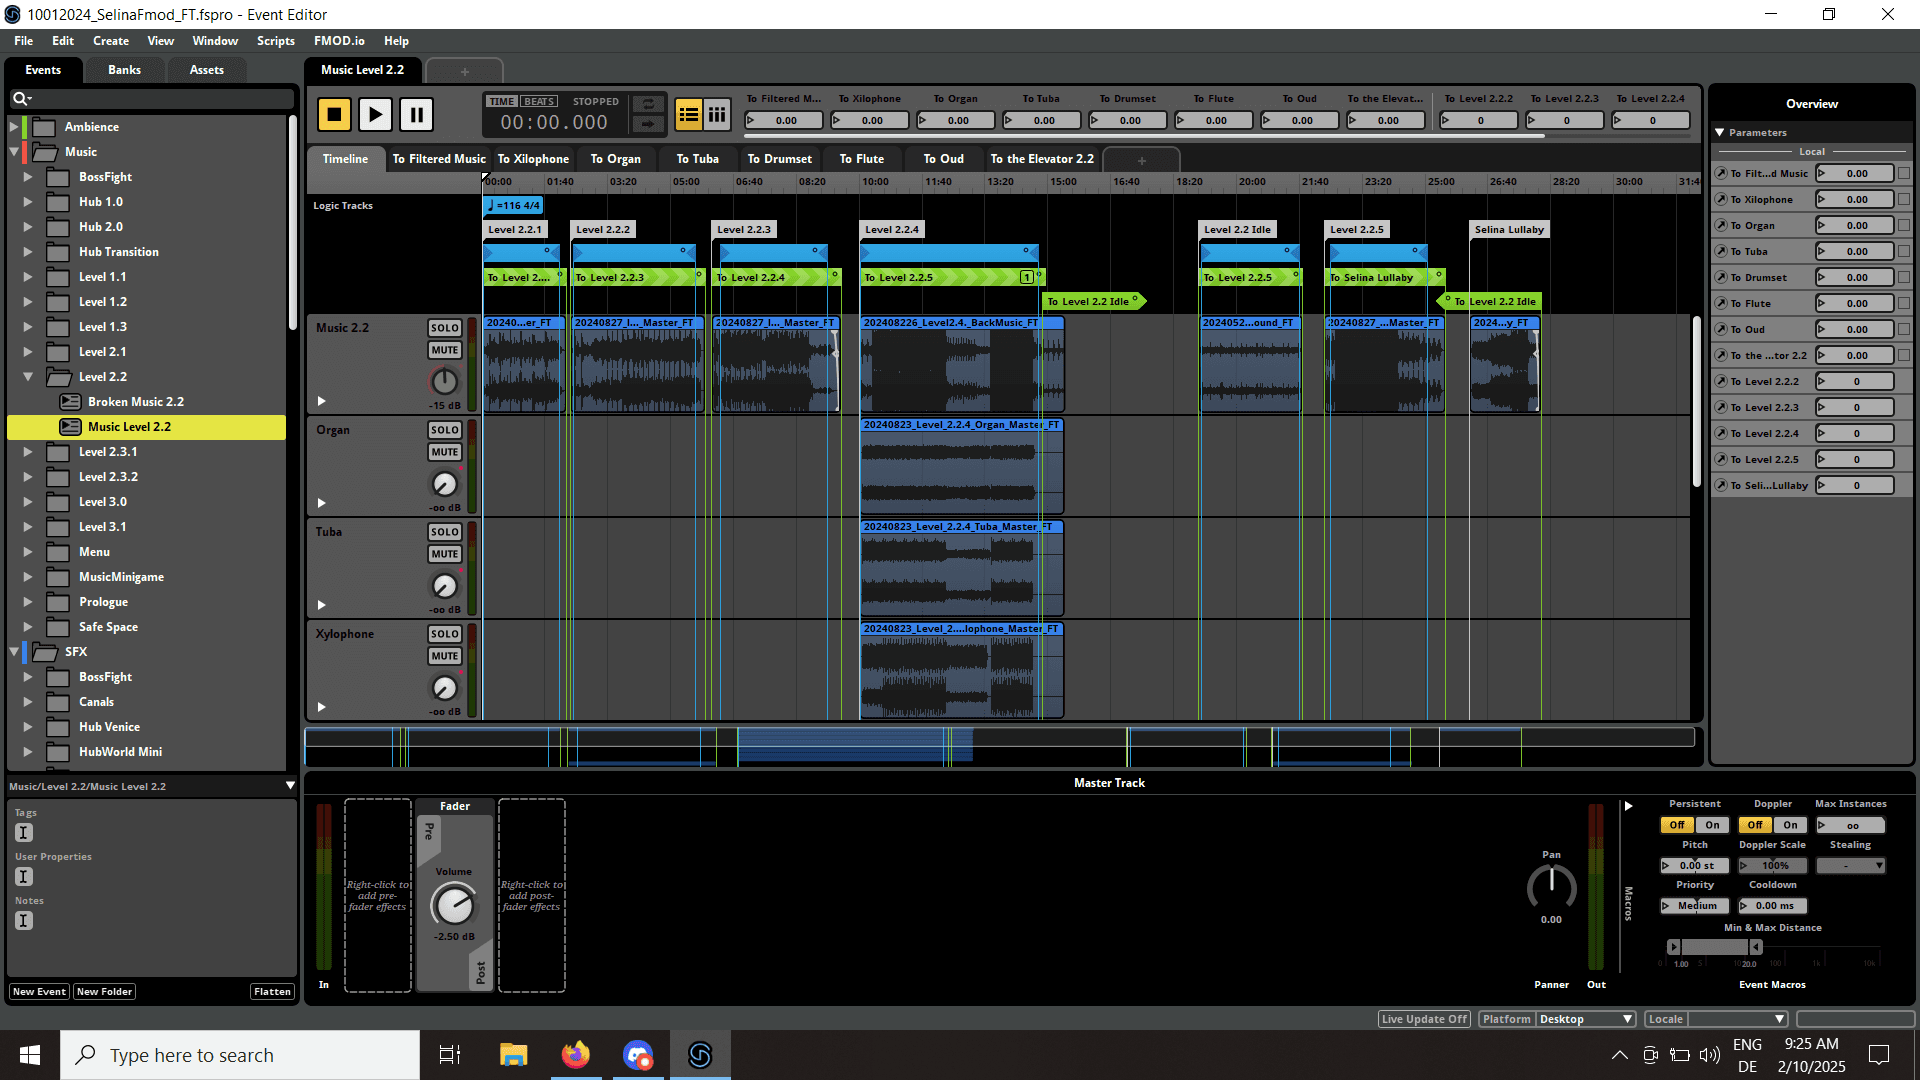The image size is (1920, 1080).
Task: Click the yellow Stop transport button
Action: click(334, 115)
